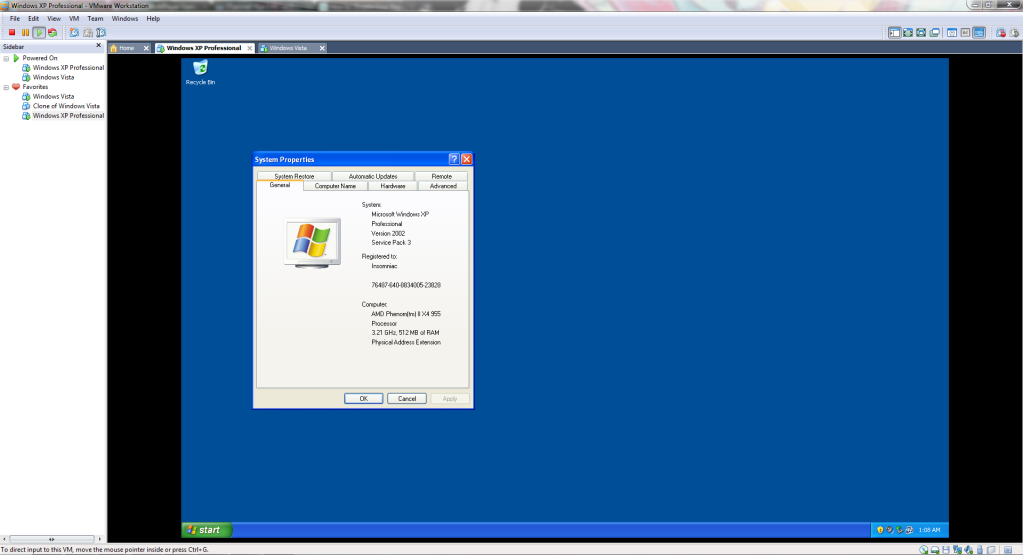This screenshot has height=555, width=1023.
Task: Toggle the Show Sidebar toolbar icon
Action: (894, 33)
